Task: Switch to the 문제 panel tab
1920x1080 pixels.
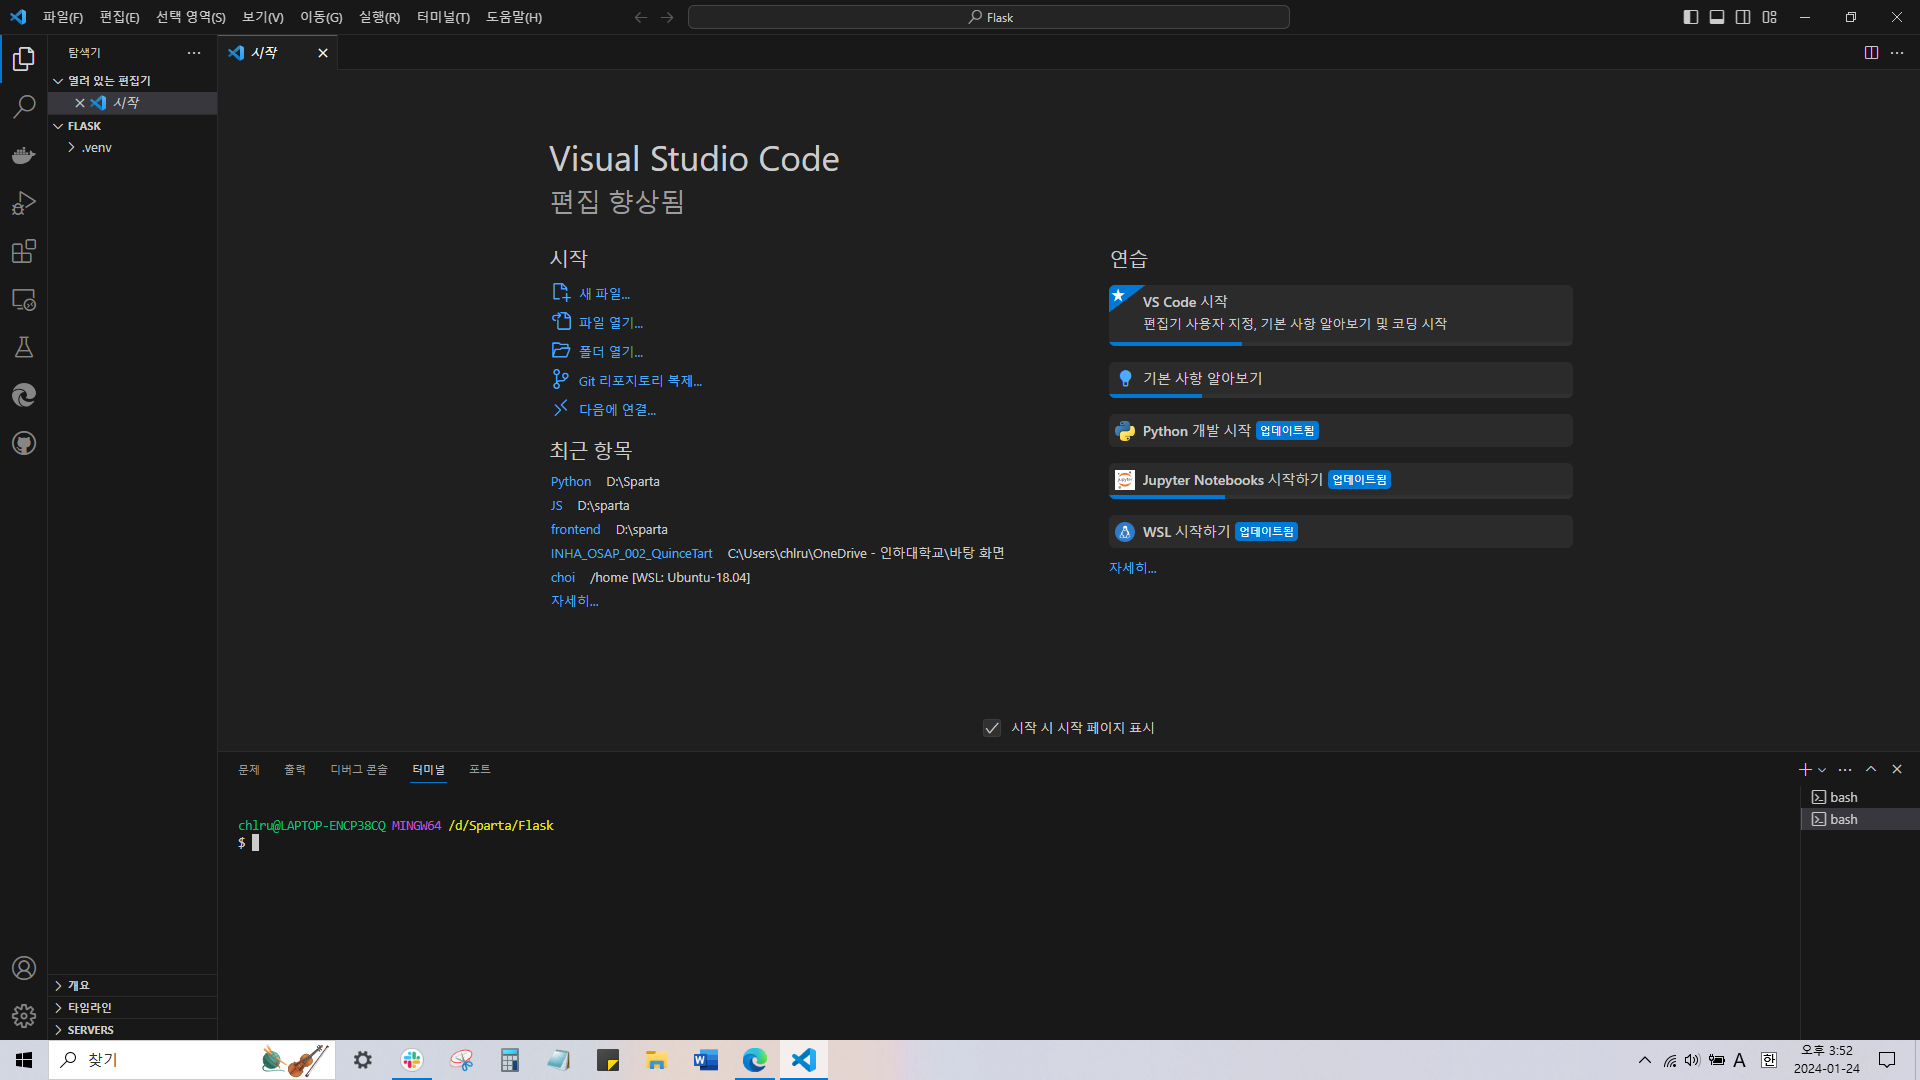Action: pos(249,770)
